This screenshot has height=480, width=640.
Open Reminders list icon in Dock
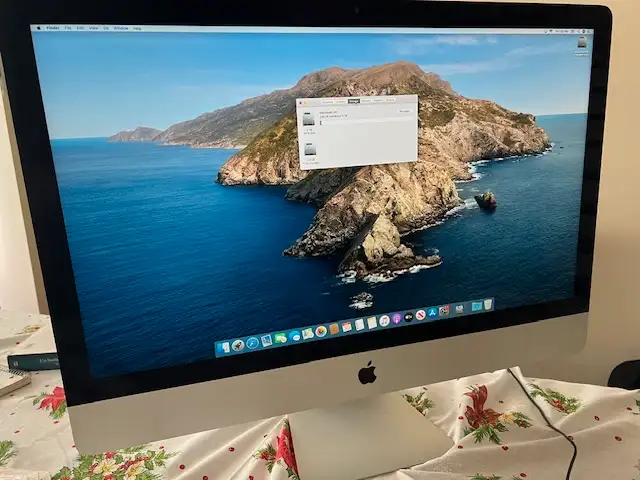coord(359,324)
